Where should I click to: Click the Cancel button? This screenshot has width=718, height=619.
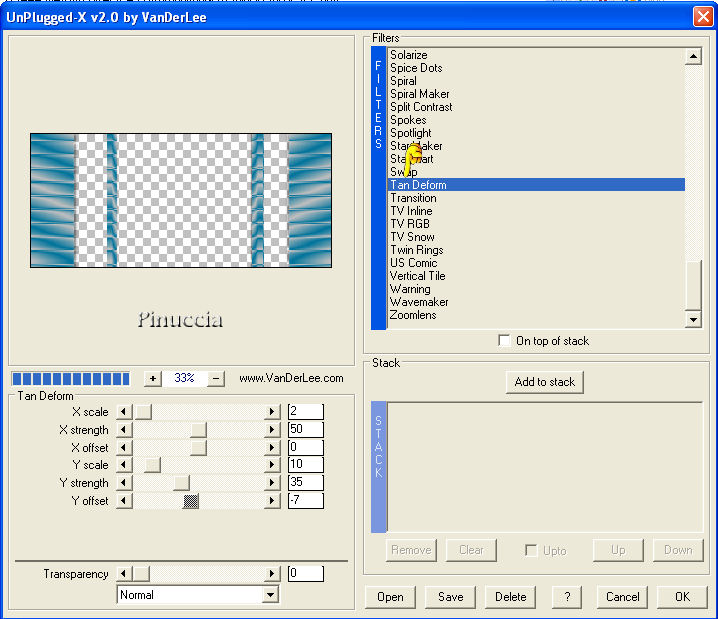(x=622, y=597)
